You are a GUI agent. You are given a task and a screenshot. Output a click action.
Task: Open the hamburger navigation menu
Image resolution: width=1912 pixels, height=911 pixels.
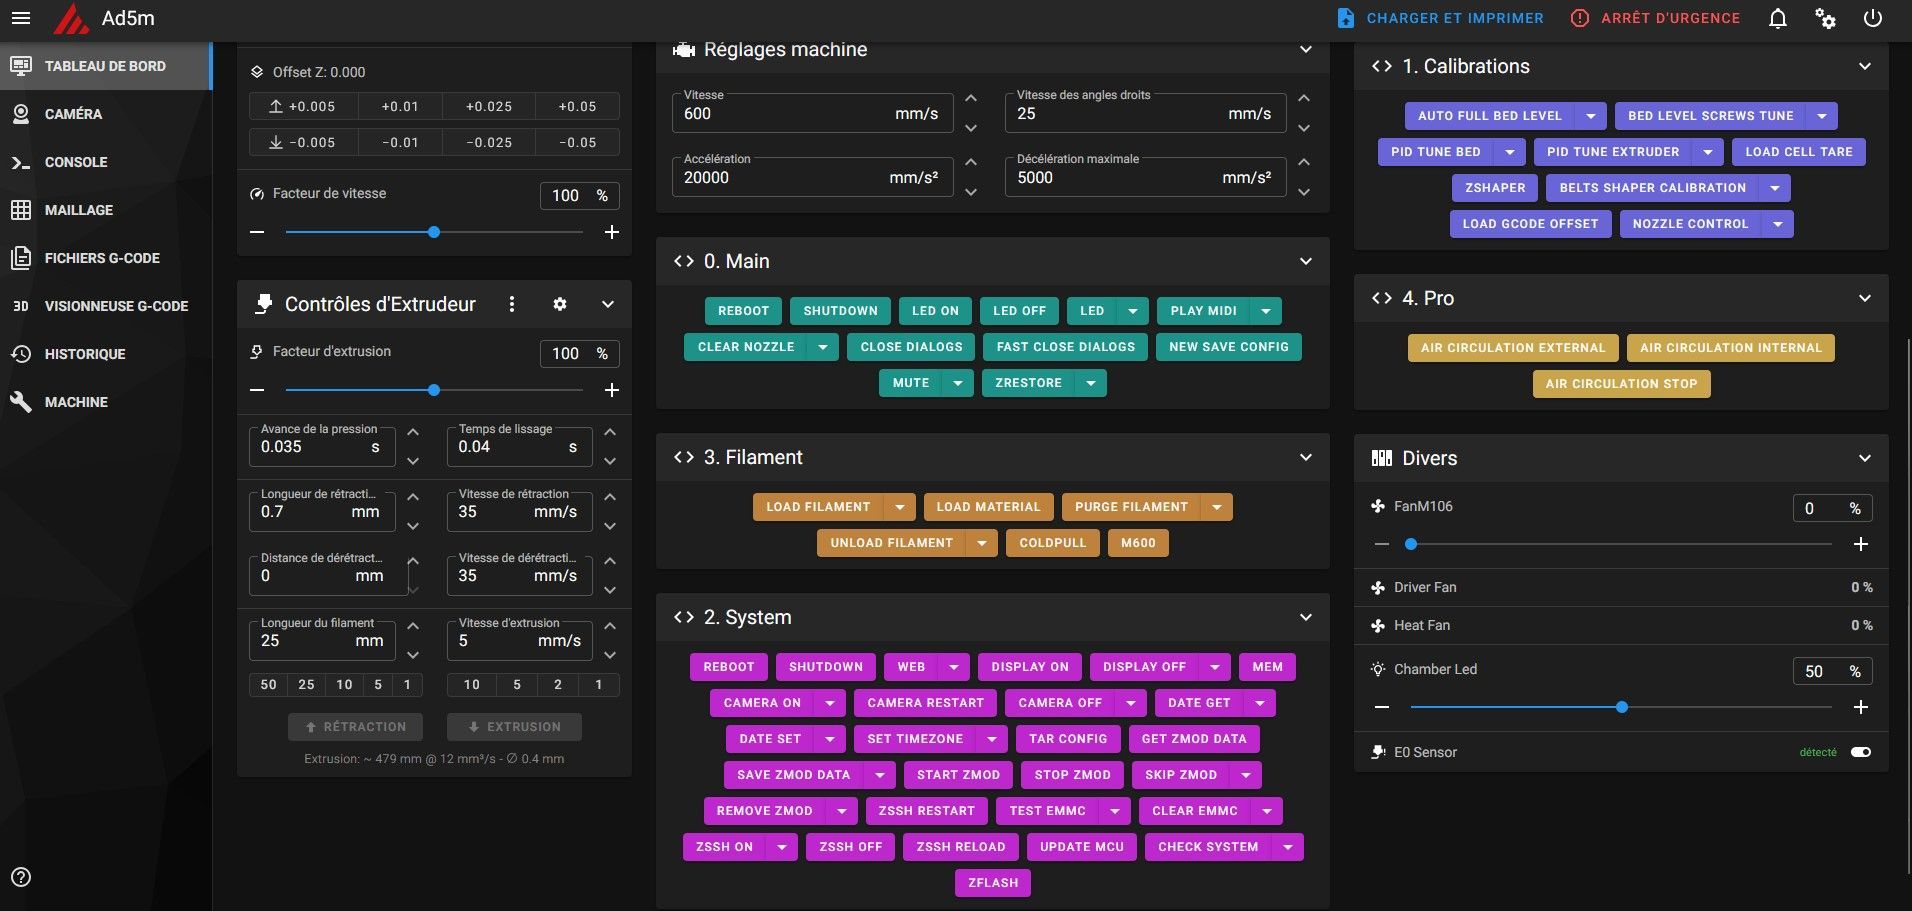pos(21,18)
